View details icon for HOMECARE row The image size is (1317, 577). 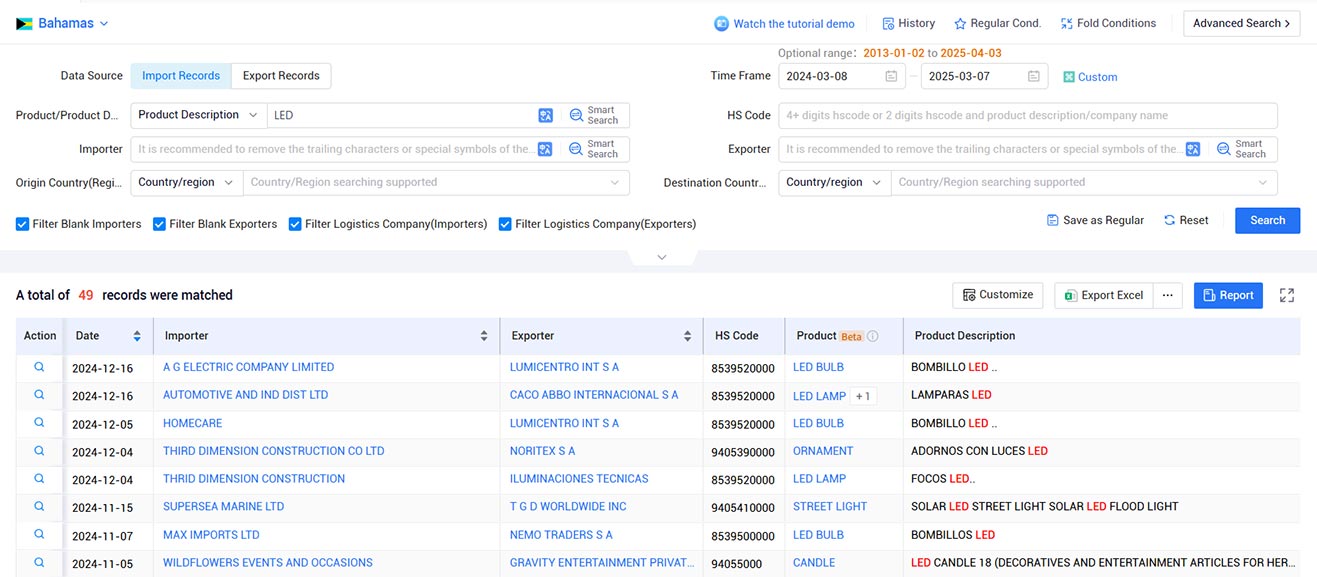[40, 423]
